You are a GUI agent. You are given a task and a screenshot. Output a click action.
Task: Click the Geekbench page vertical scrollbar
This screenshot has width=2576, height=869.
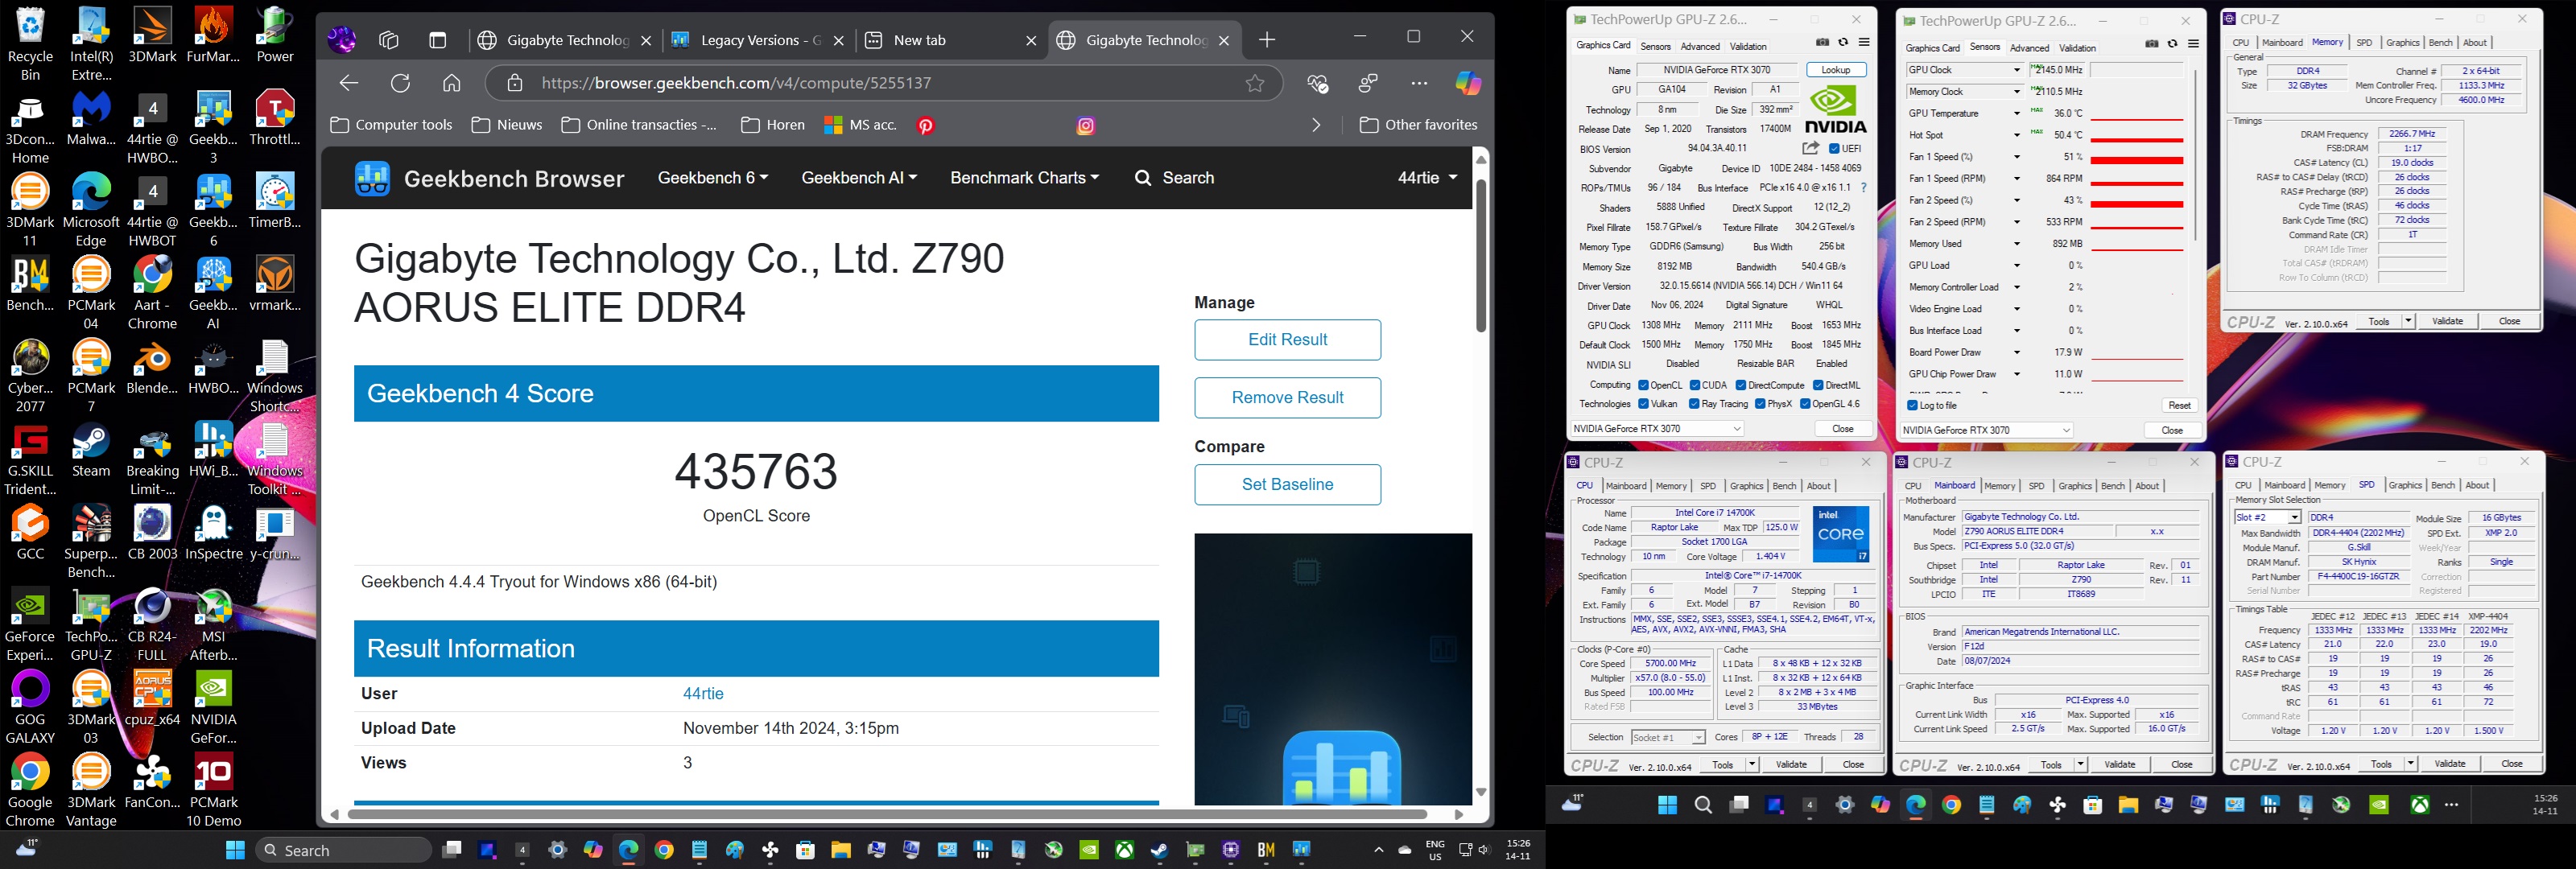(1481, 256)
